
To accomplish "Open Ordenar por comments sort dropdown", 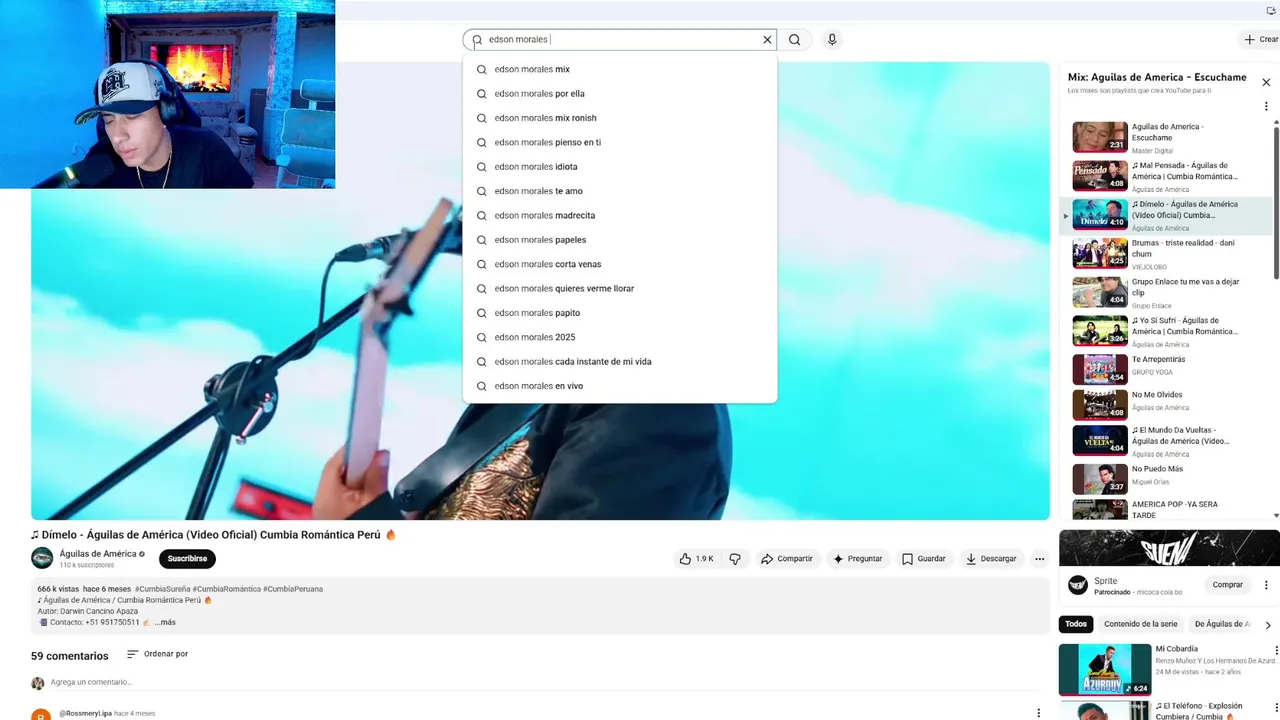I will coord(157,654).
